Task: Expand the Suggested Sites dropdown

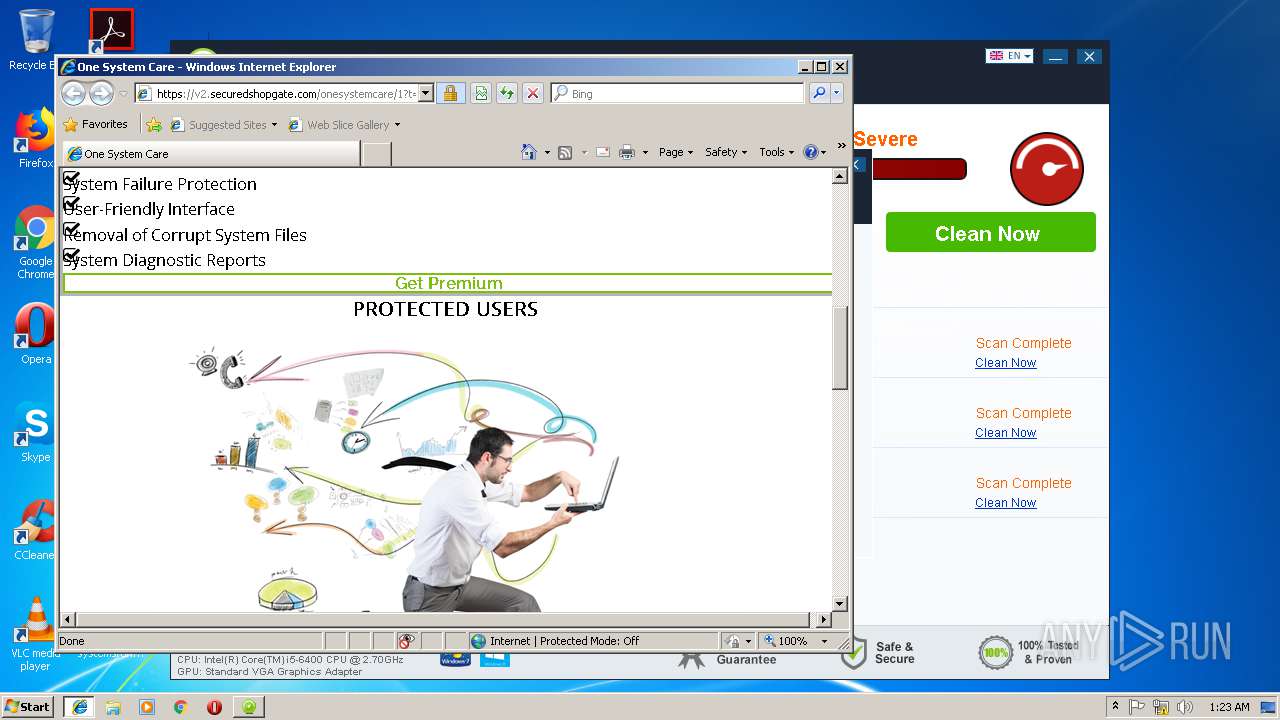Action: (275, 125)
